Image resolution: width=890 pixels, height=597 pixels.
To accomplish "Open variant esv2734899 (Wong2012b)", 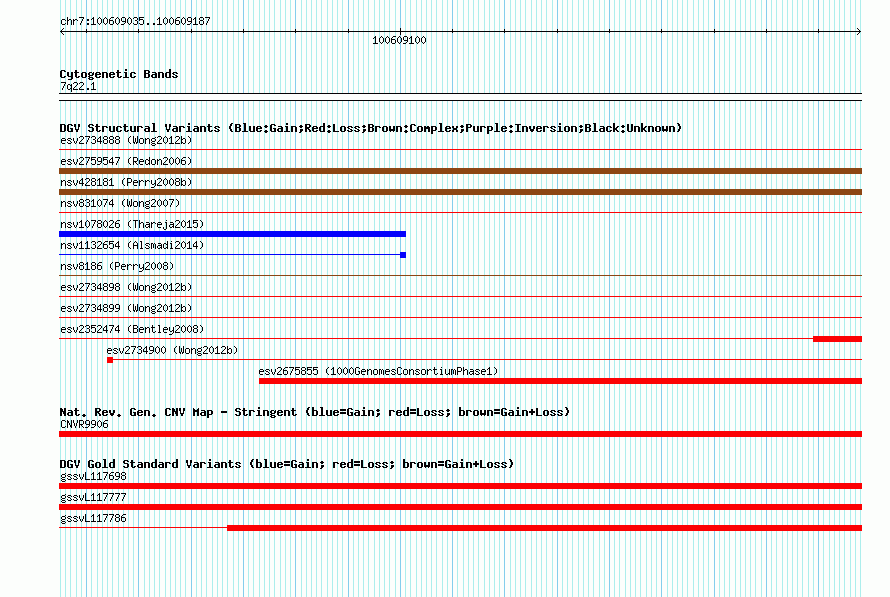I will [x=126, y=308].
